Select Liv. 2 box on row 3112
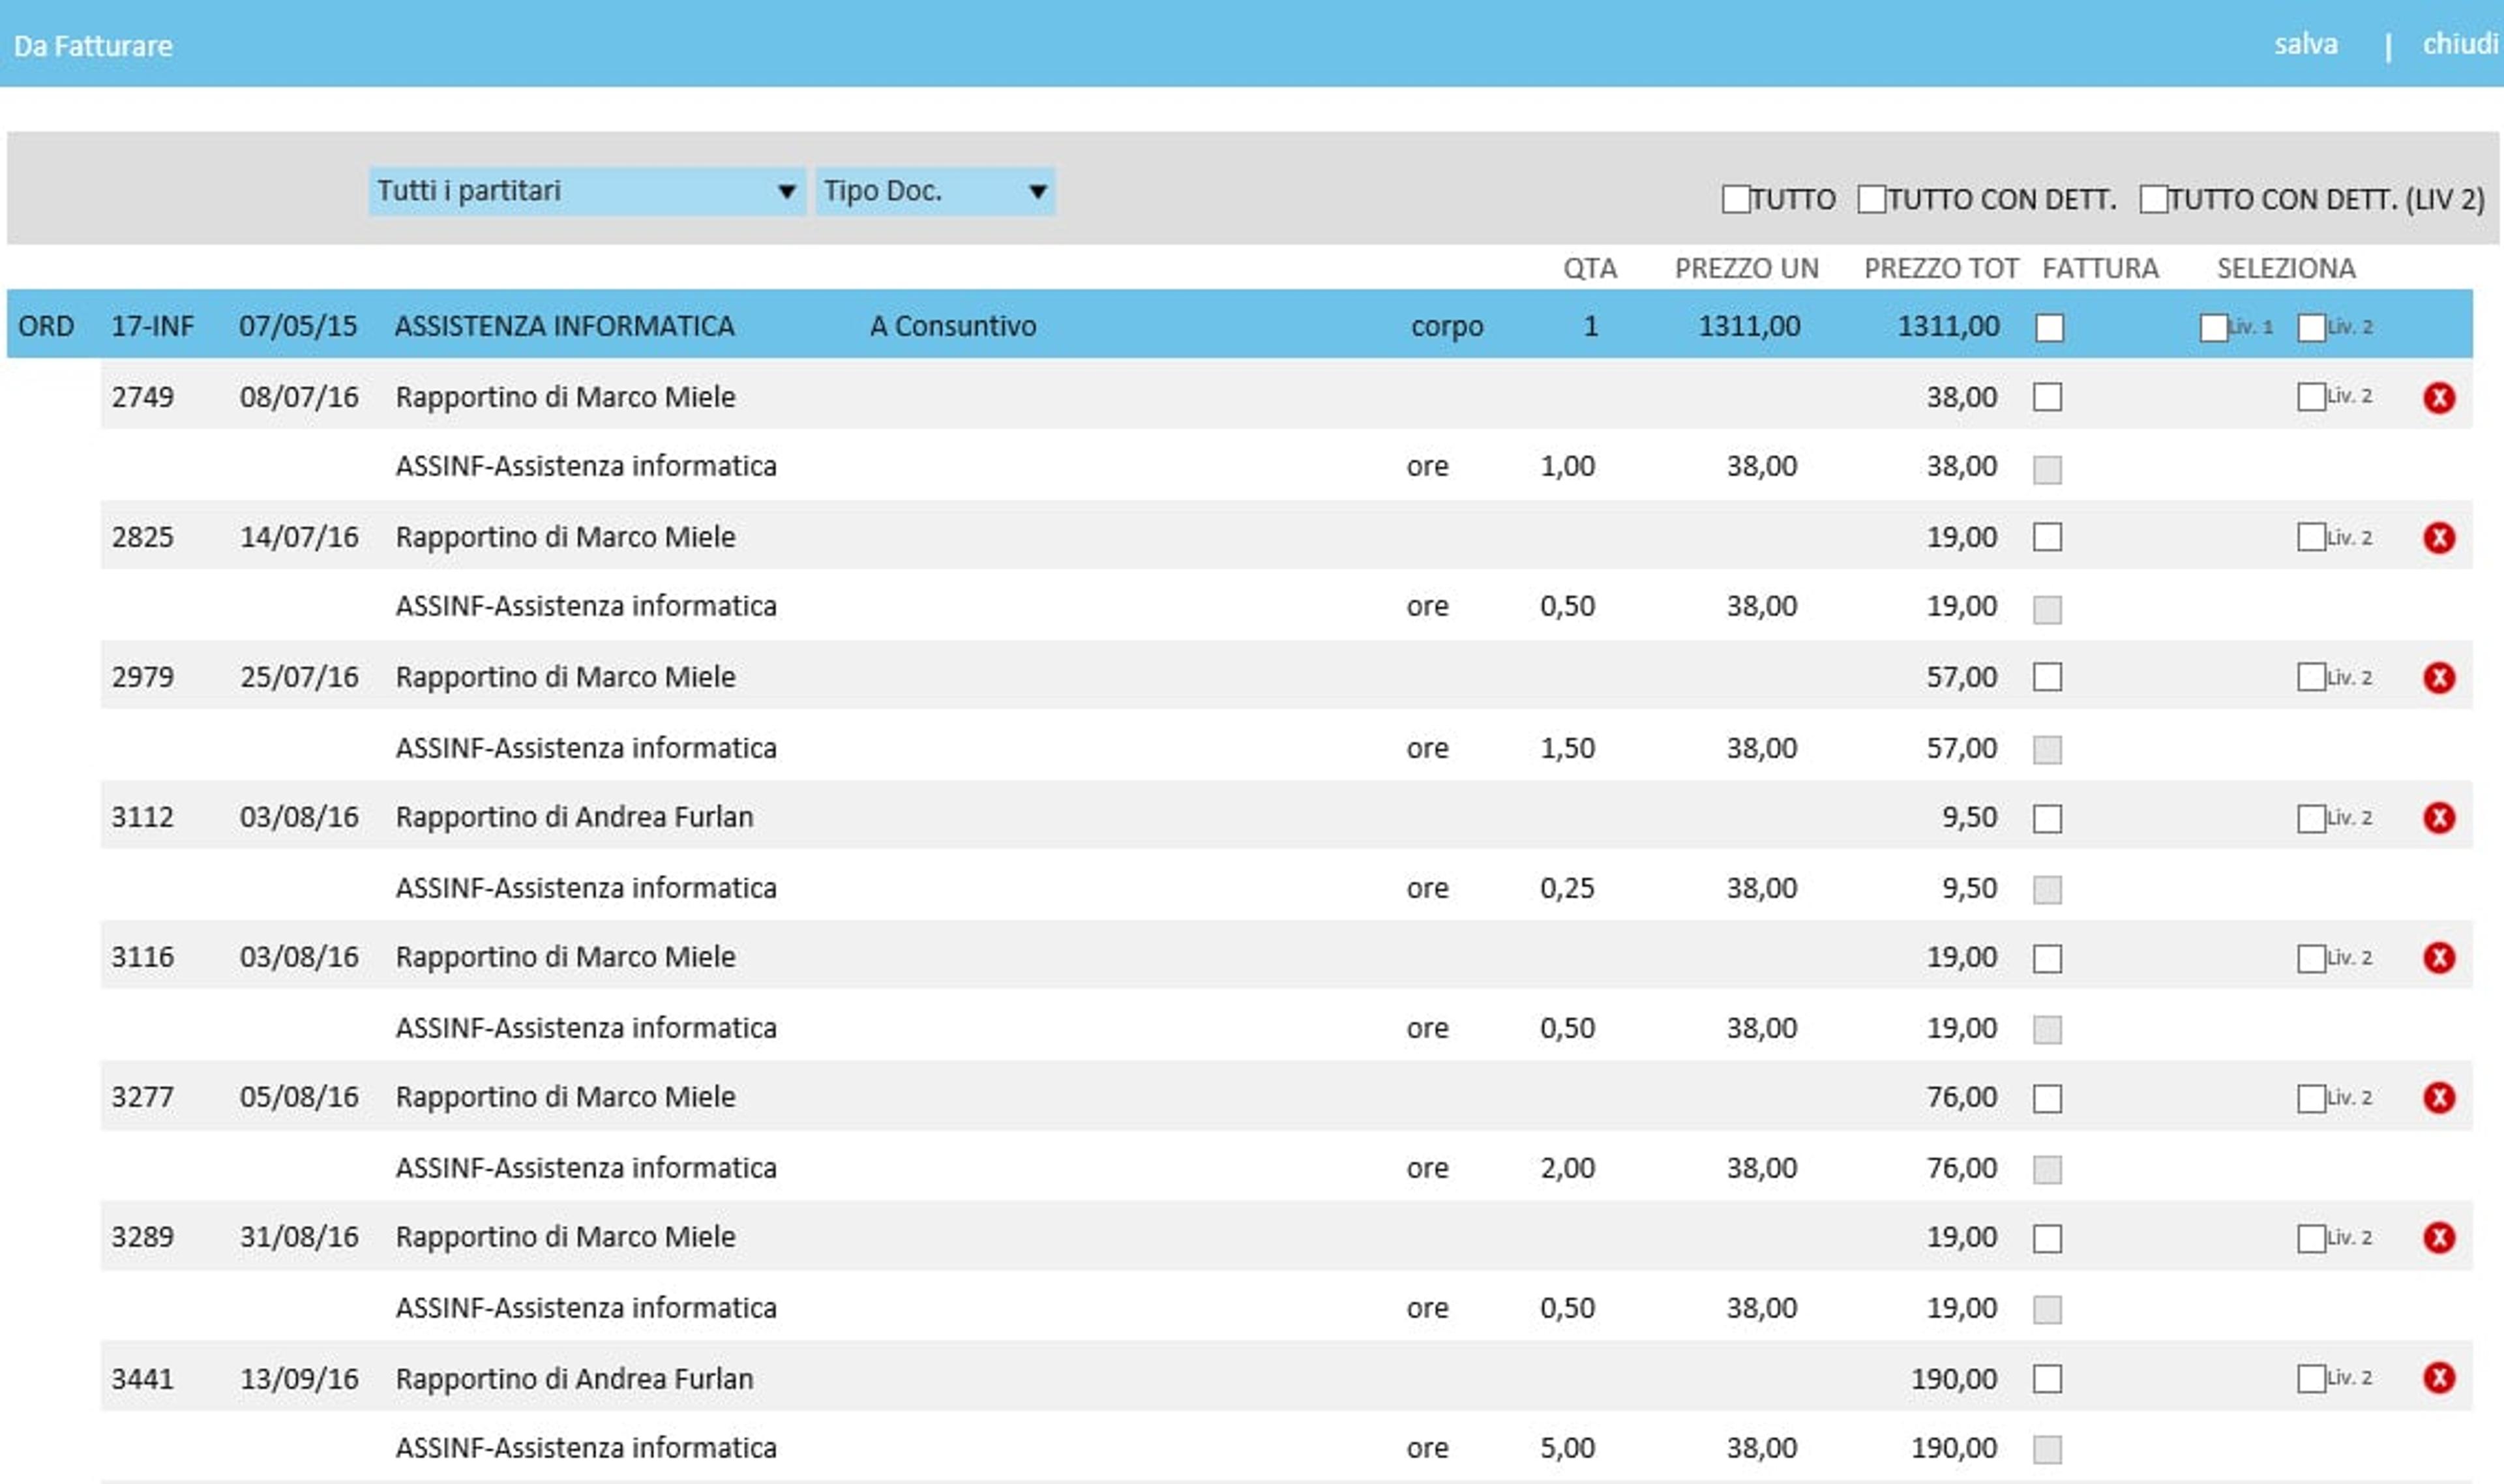Image resolution: width=2504 pixels, height=1484 pixels. click(x=2311, y=819)
